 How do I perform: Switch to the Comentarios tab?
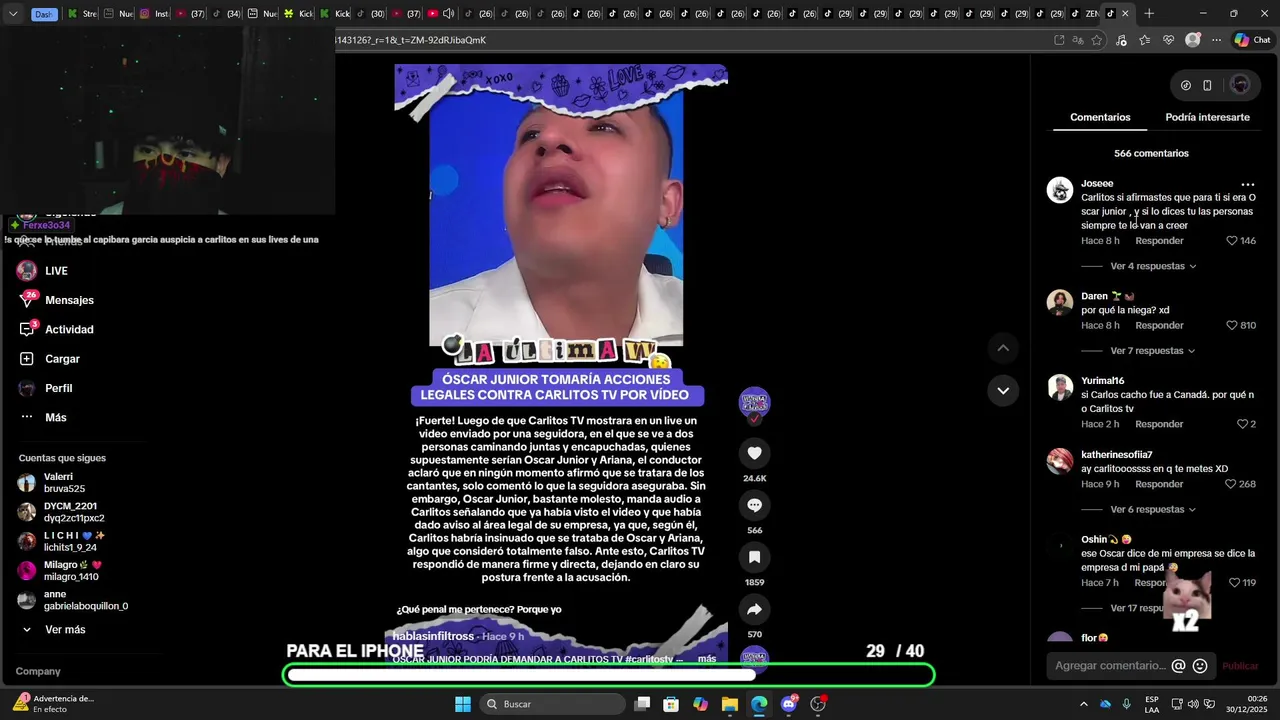(x=1100, y=117)
